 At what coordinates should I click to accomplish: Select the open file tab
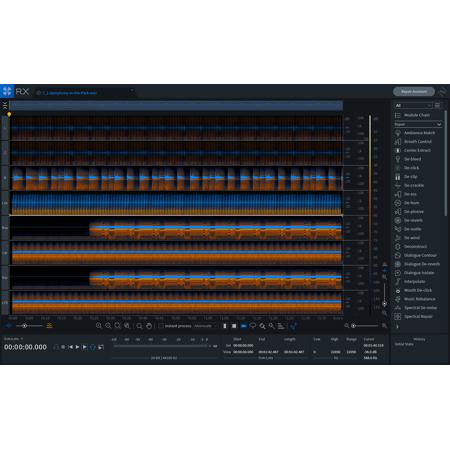pos(85,93)
